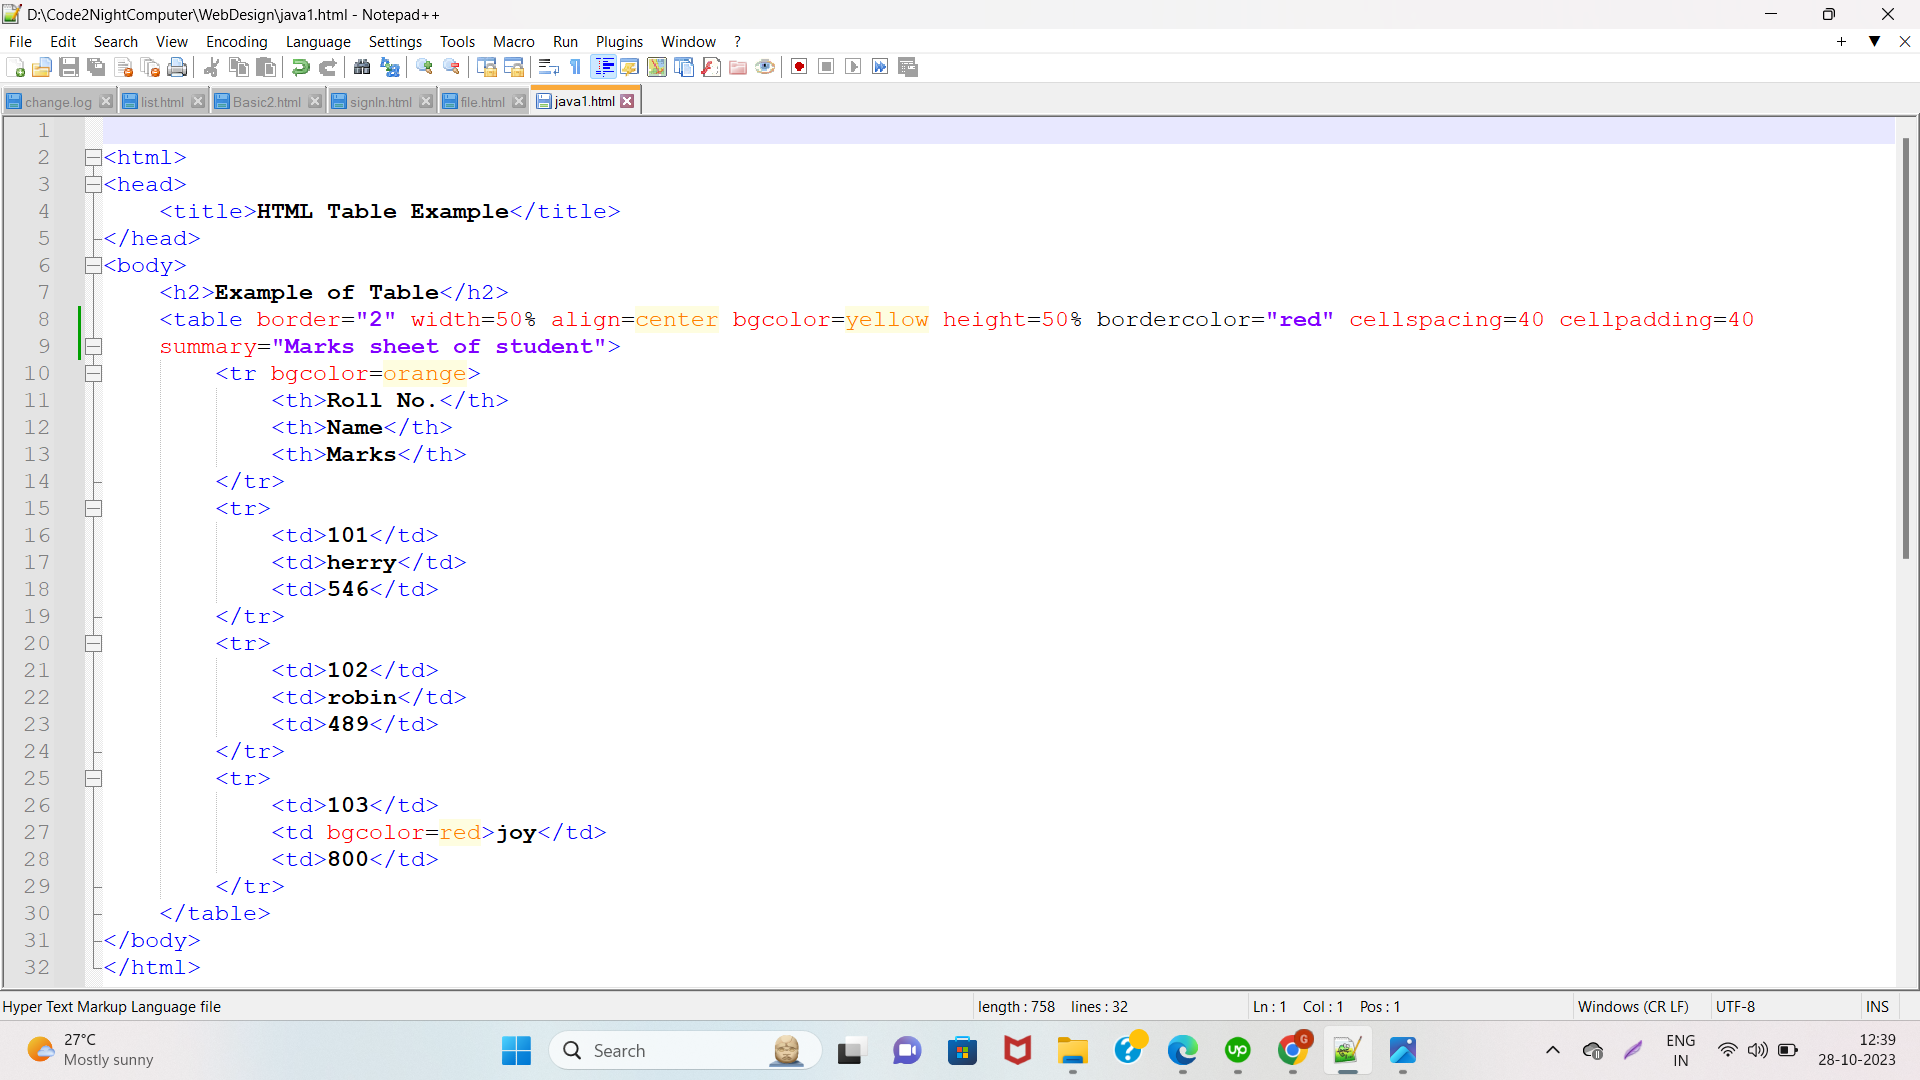Toggle Word wrap toolbar icon
The image size is (1920, 1080).
pyautogui.click(x=548, y=67)
